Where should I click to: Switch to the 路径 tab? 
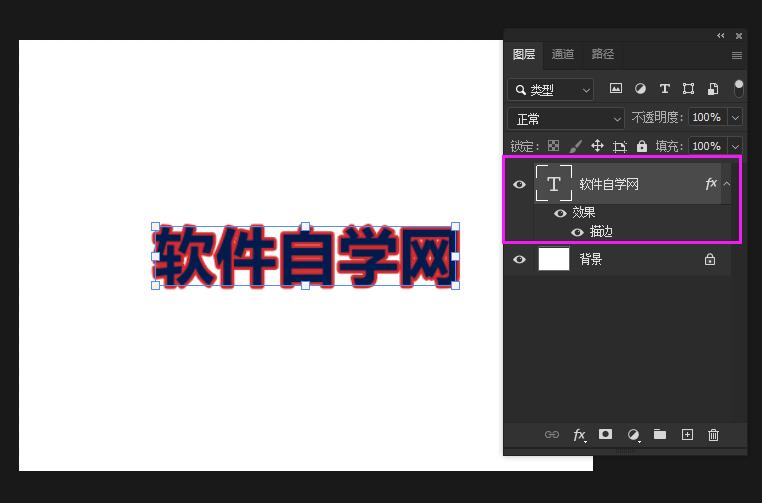(x=603, y=54)
